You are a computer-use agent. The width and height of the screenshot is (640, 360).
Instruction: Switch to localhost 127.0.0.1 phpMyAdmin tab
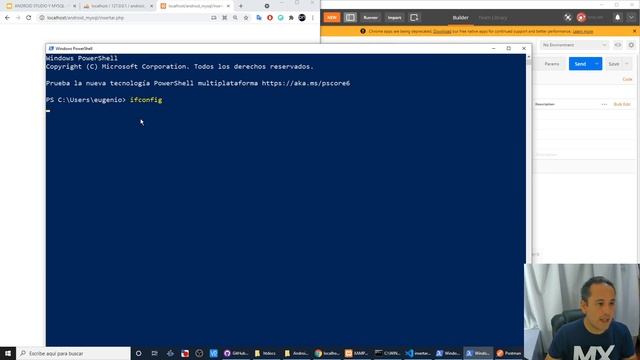tap(117, 6)
